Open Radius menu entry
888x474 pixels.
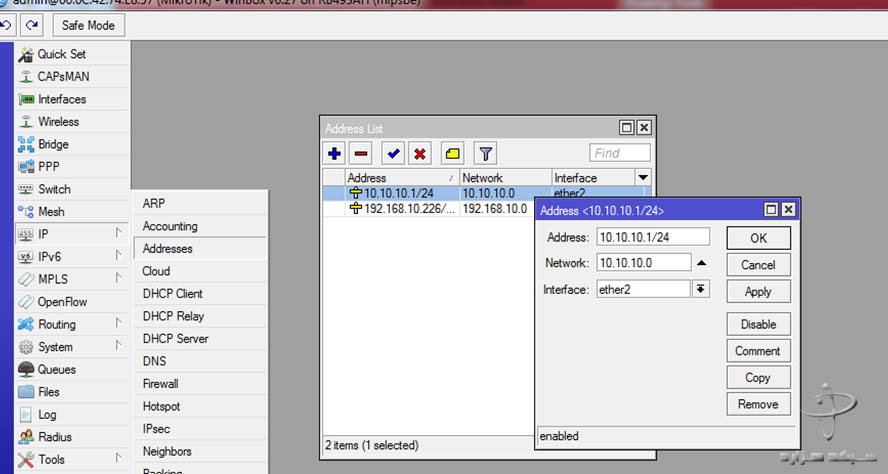click(x=71, y=437)
